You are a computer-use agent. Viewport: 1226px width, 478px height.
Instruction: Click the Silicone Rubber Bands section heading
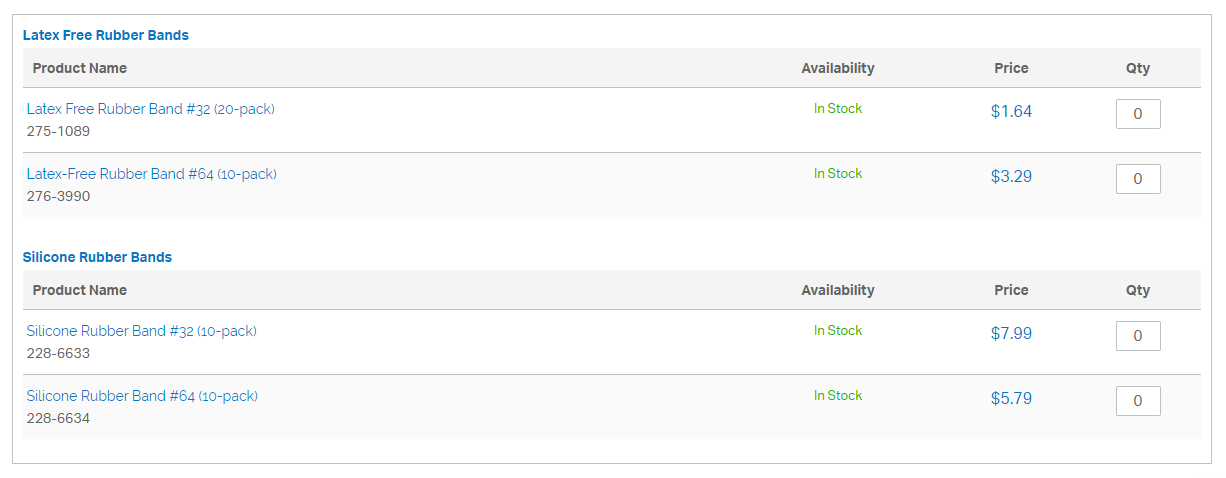(x=97, y=257)
